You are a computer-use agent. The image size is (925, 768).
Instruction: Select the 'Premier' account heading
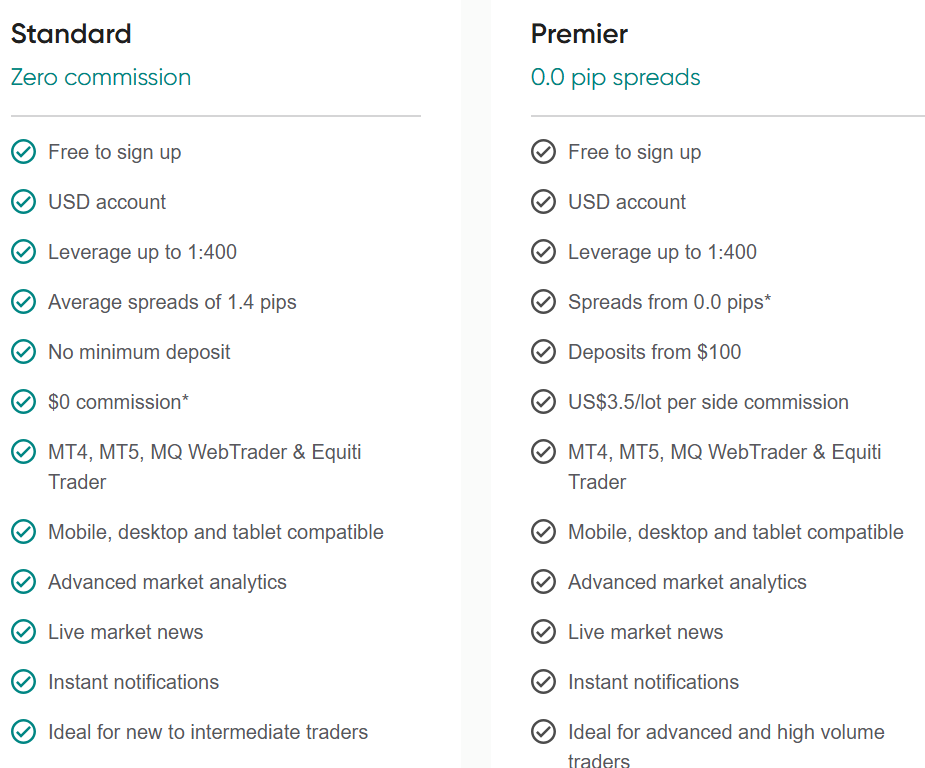pos(579,34)
